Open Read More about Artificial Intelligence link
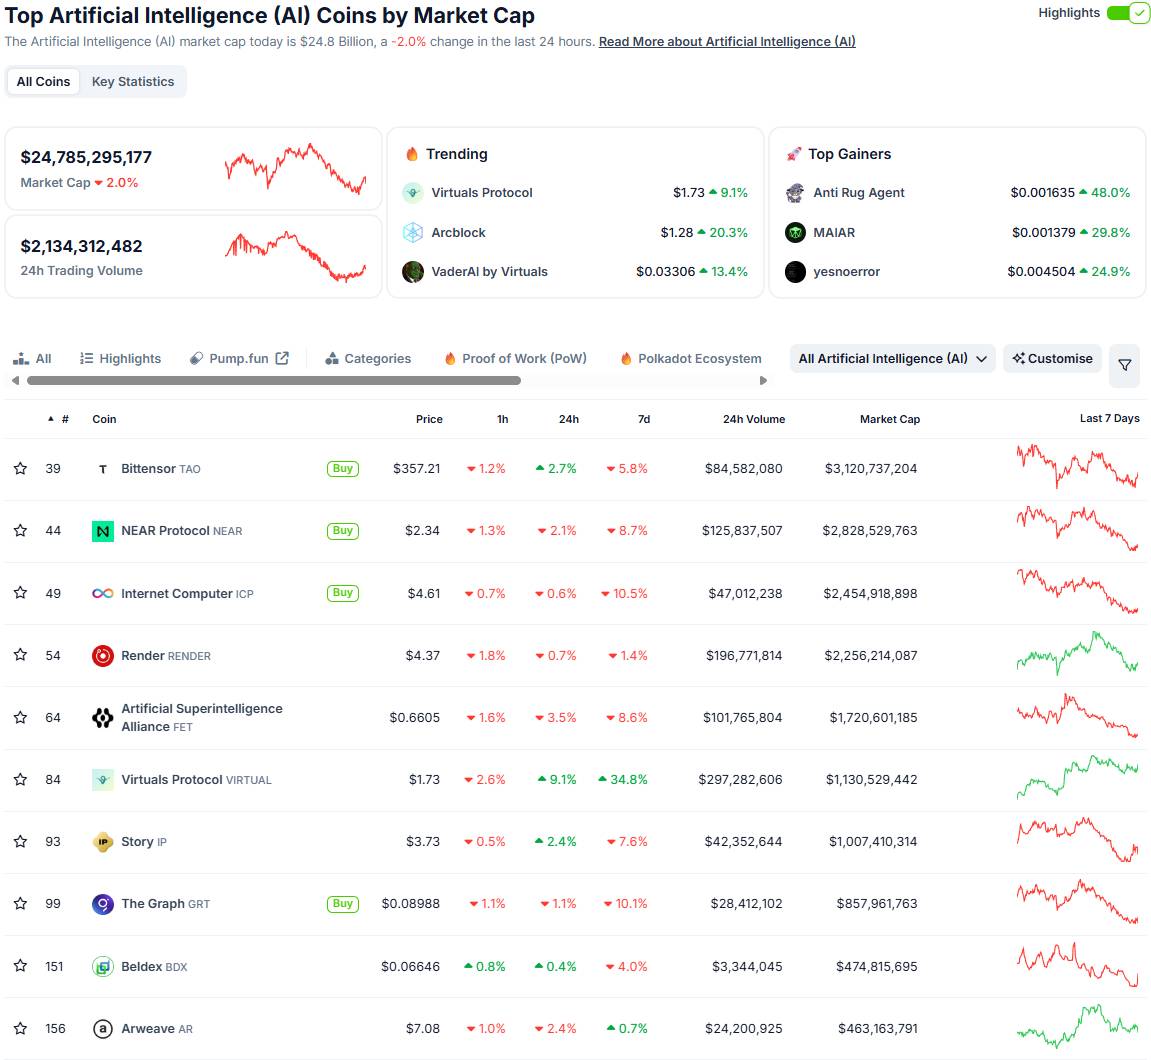The height and width of the screenshot is (1060, 1151). [x=727, y=42]
